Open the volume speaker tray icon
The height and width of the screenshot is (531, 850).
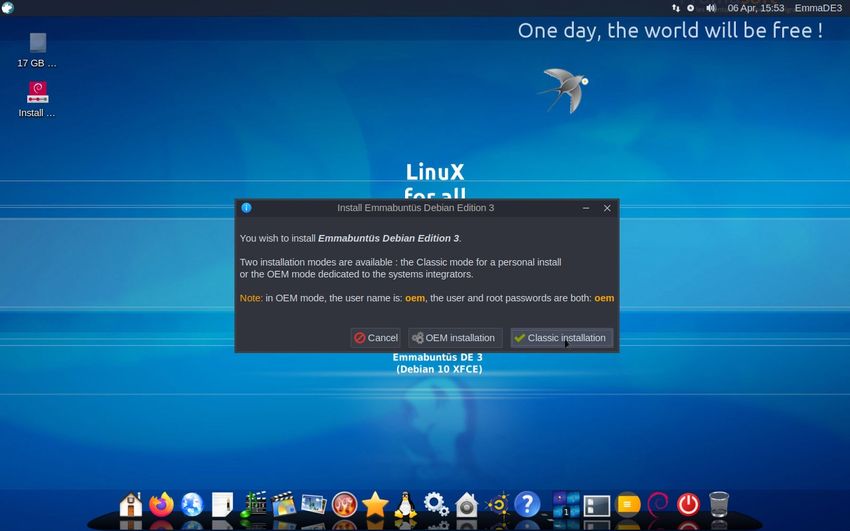click(x=711, y=8)
